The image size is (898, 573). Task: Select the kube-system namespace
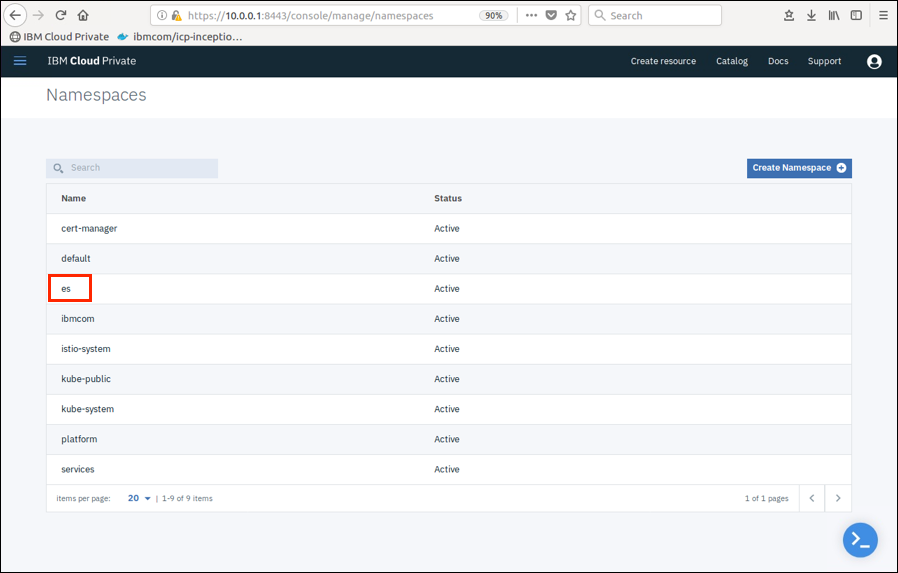(88, 409)
